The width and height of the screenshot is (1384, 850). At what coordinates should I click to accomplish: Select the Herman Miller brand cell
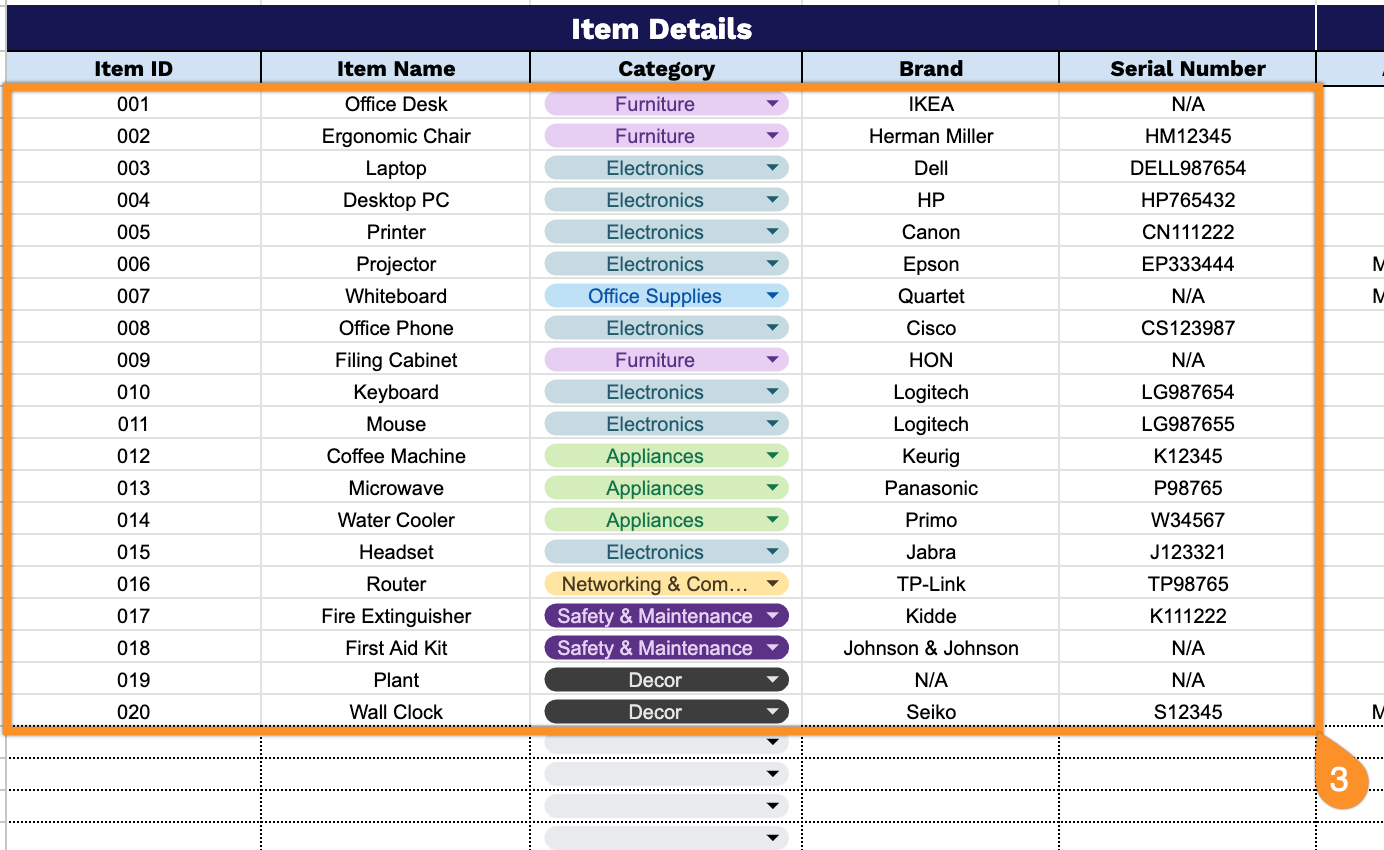coord(930,136)
